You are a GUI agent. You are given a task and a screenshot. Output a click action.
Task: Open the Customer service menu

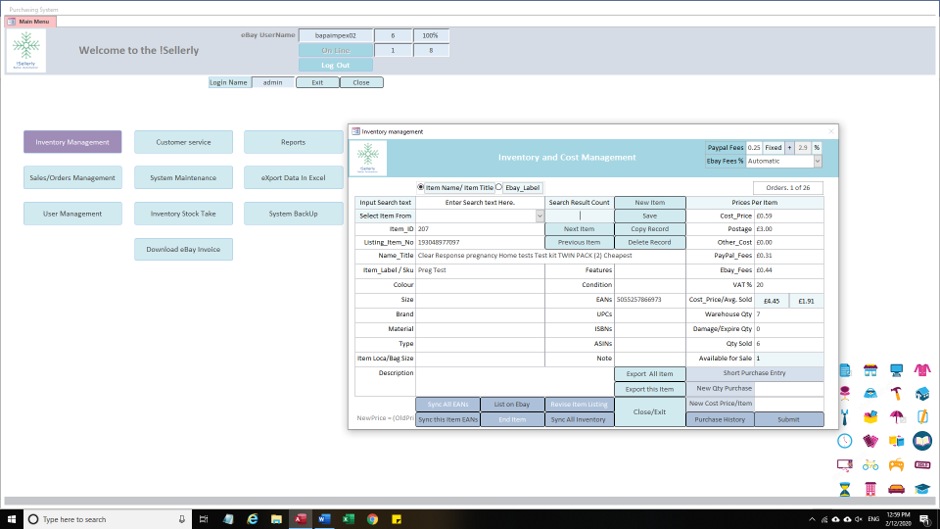coord(183,142)
